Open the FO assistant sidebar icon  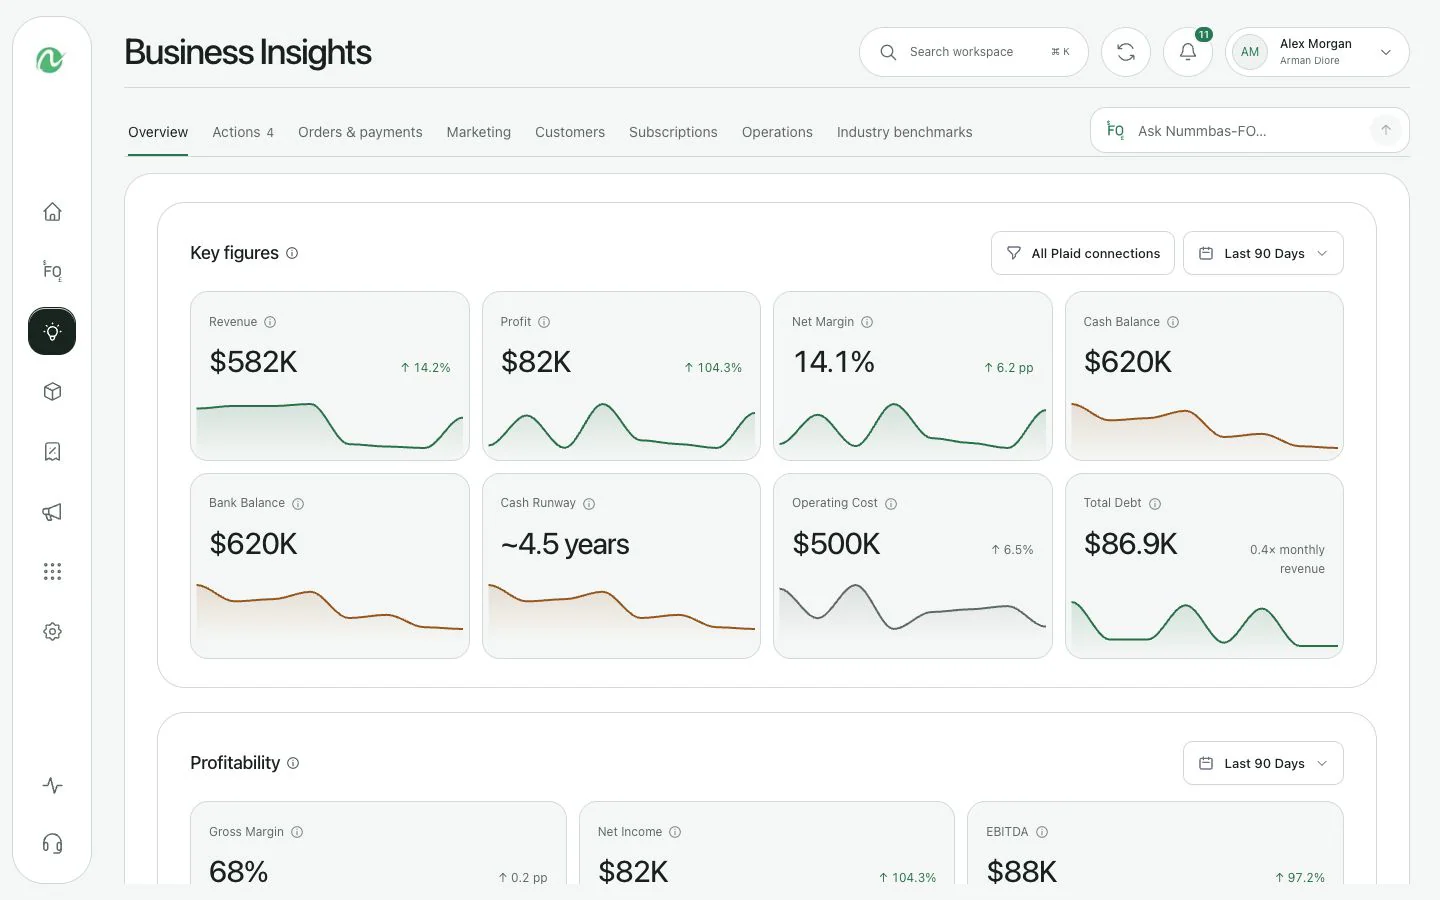[x=52, y=271]
